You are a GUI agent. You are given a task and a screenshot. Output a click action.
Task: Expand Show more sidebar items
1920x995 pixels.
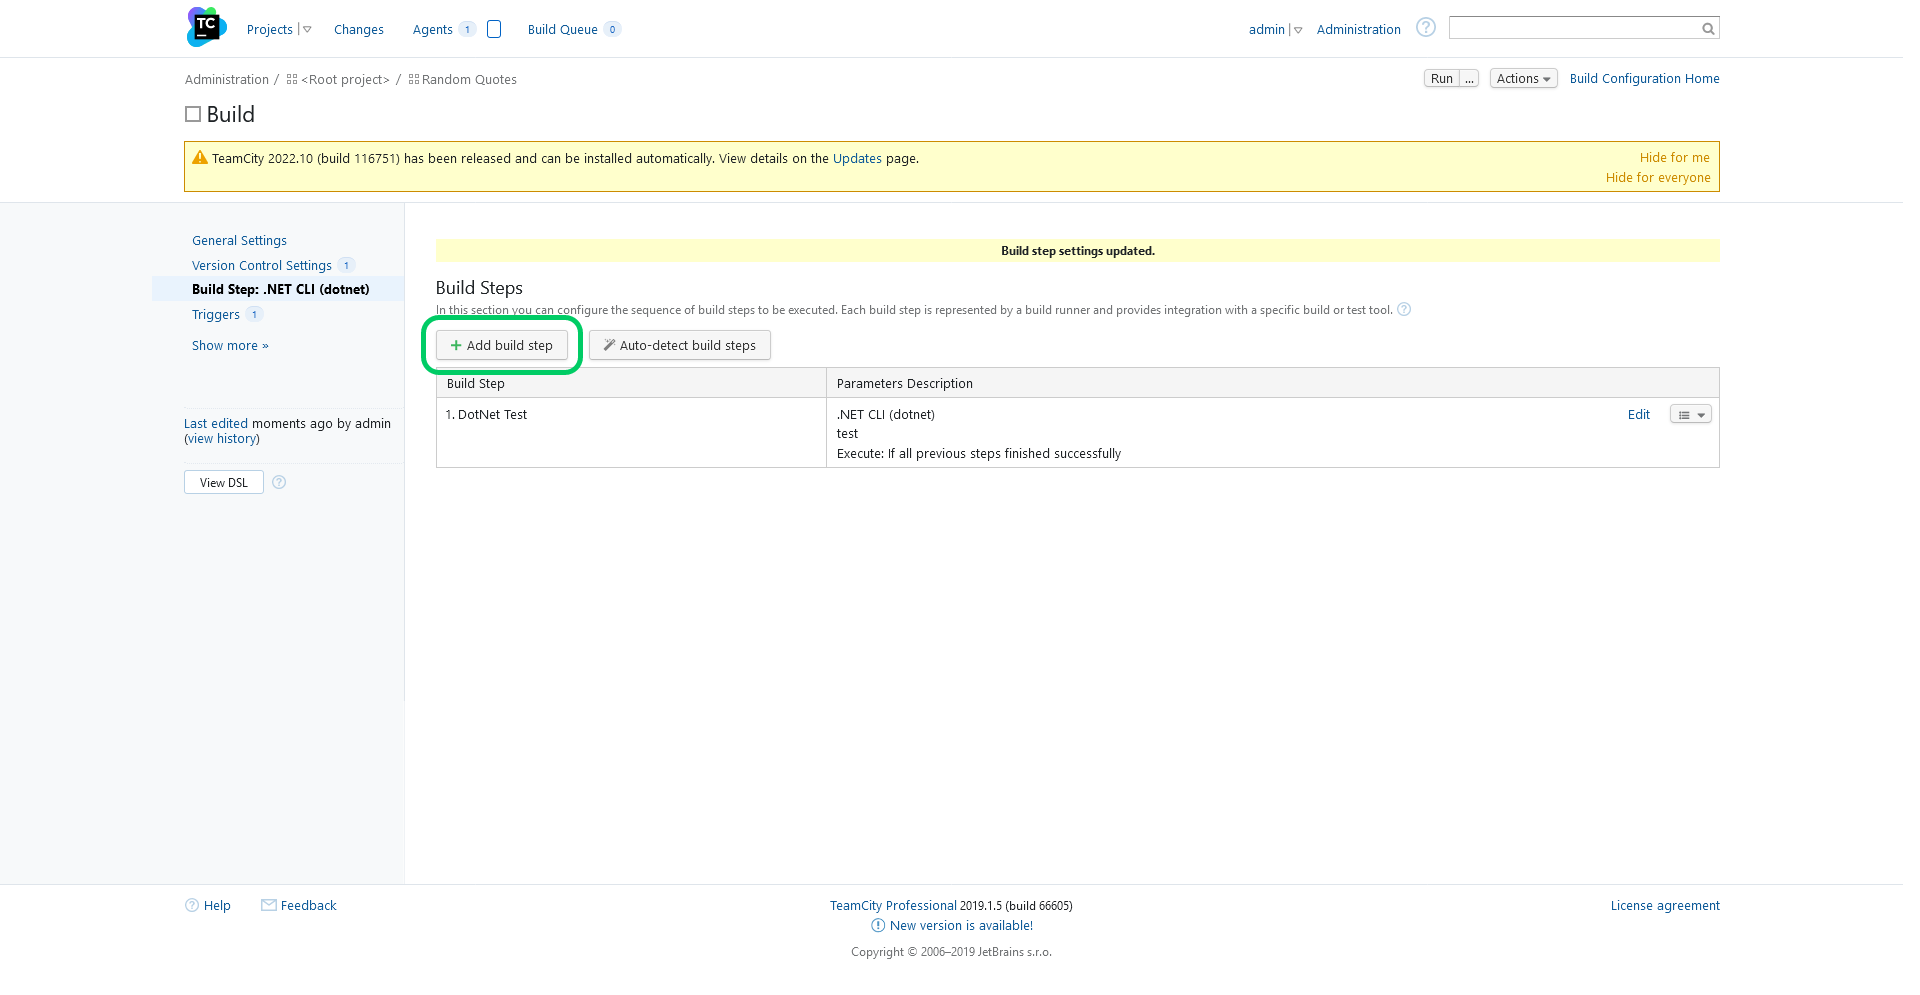pos(230,346)
